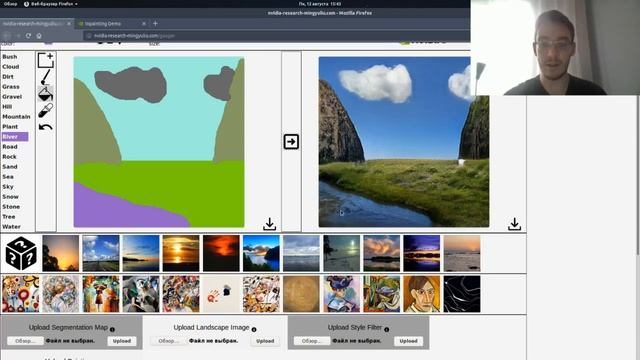Click the Firefox address bar
Viewport: 640px width, 360px height.
point(276,36)
